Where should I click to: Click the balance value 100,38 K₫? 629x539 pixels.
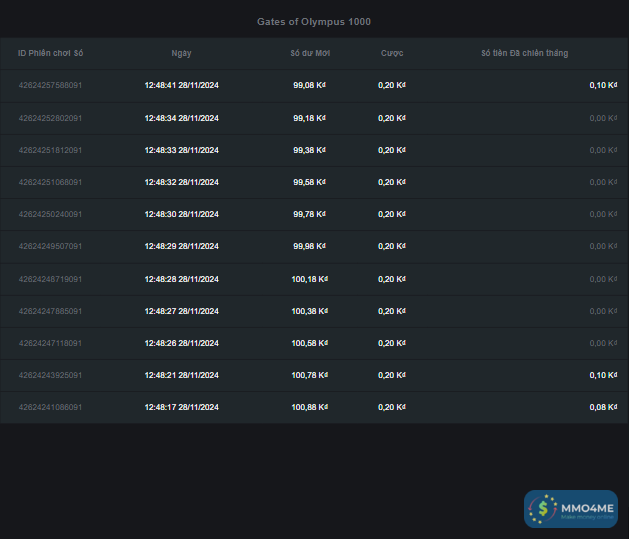click(x=310, y=311)
